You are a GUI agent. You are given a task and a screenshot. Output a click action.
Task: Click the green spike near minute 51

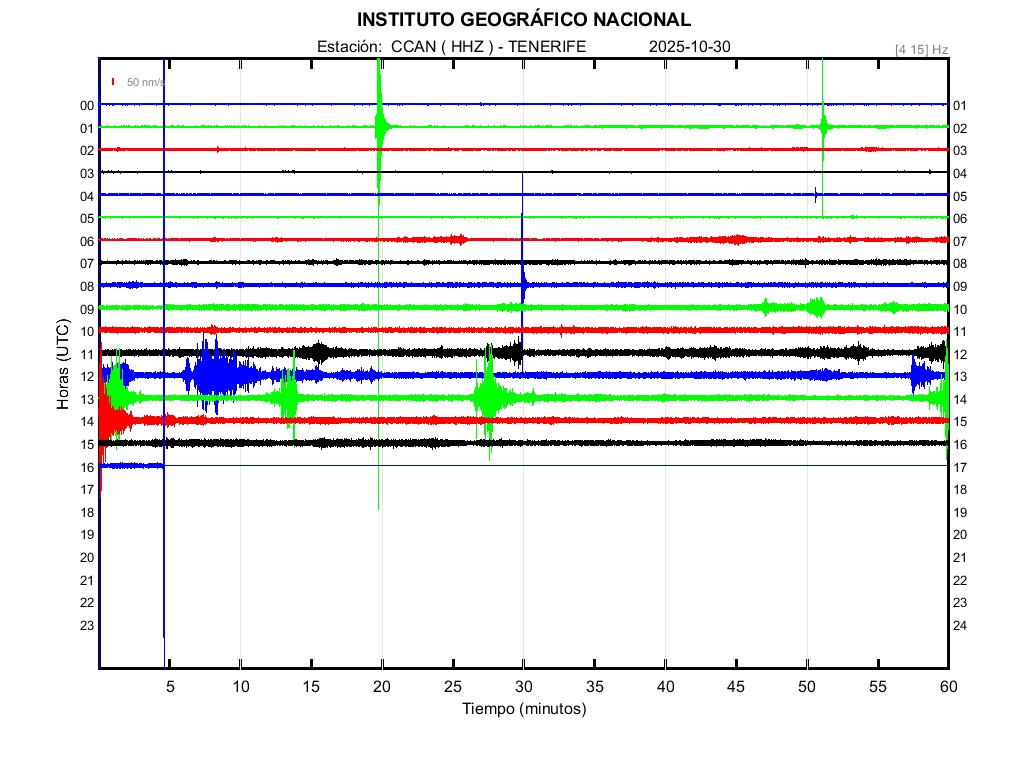point(822,126)
